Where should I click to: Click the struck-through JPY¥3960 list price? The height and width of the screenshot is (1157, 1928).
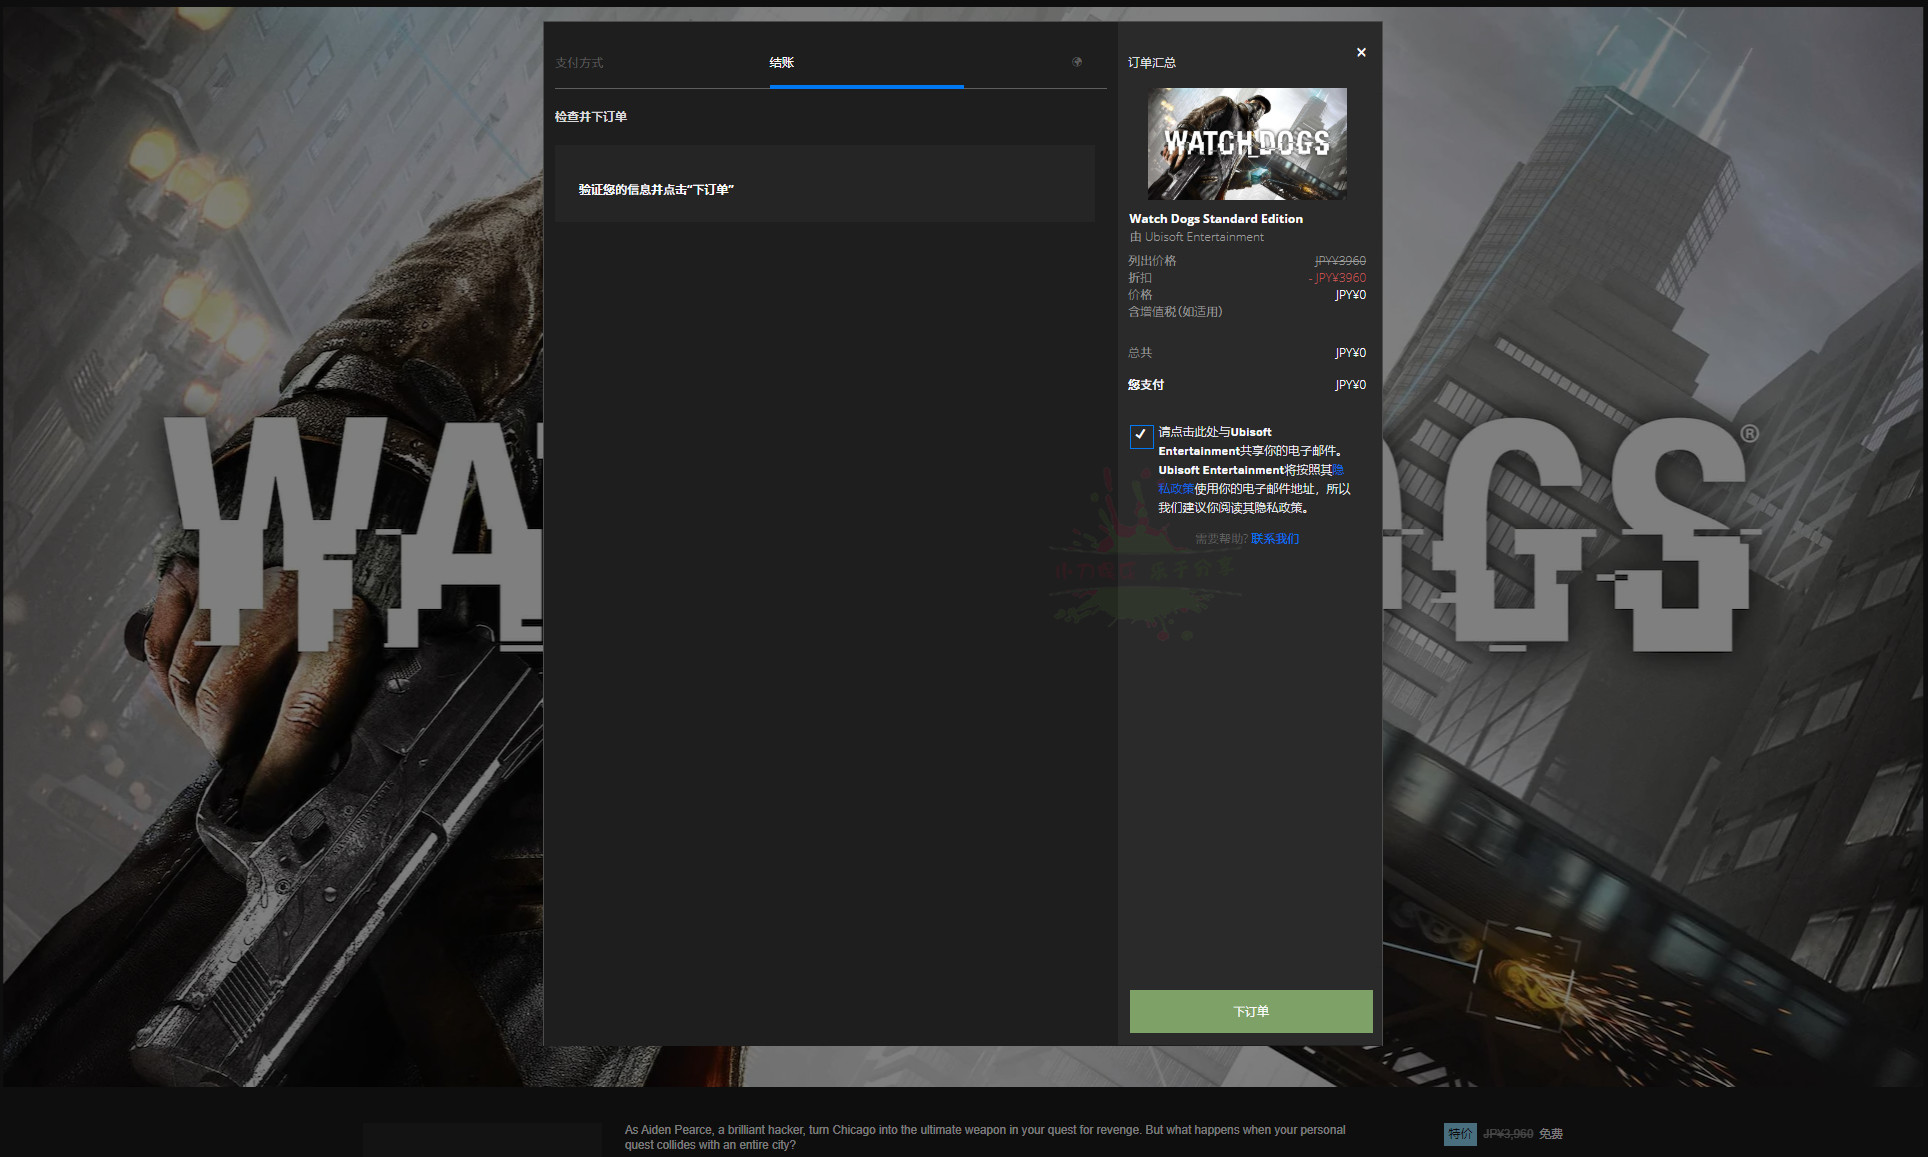(x=1340, y=261)
